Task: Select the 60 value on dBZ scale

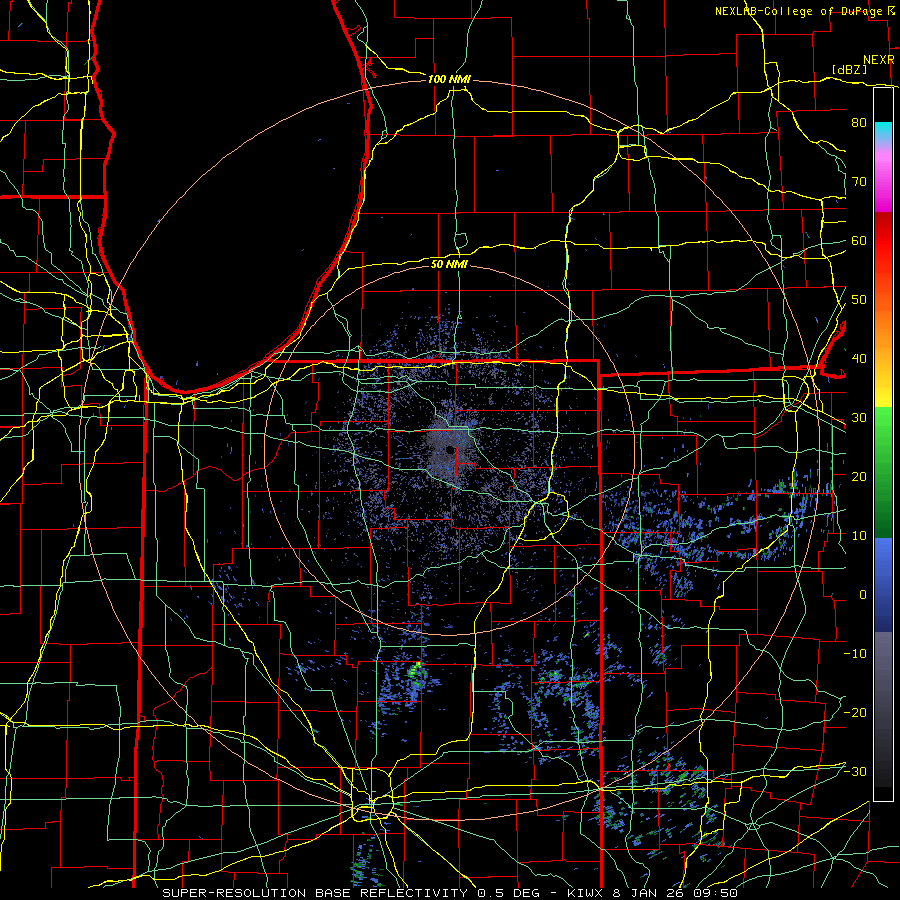Action: [859, 240]
